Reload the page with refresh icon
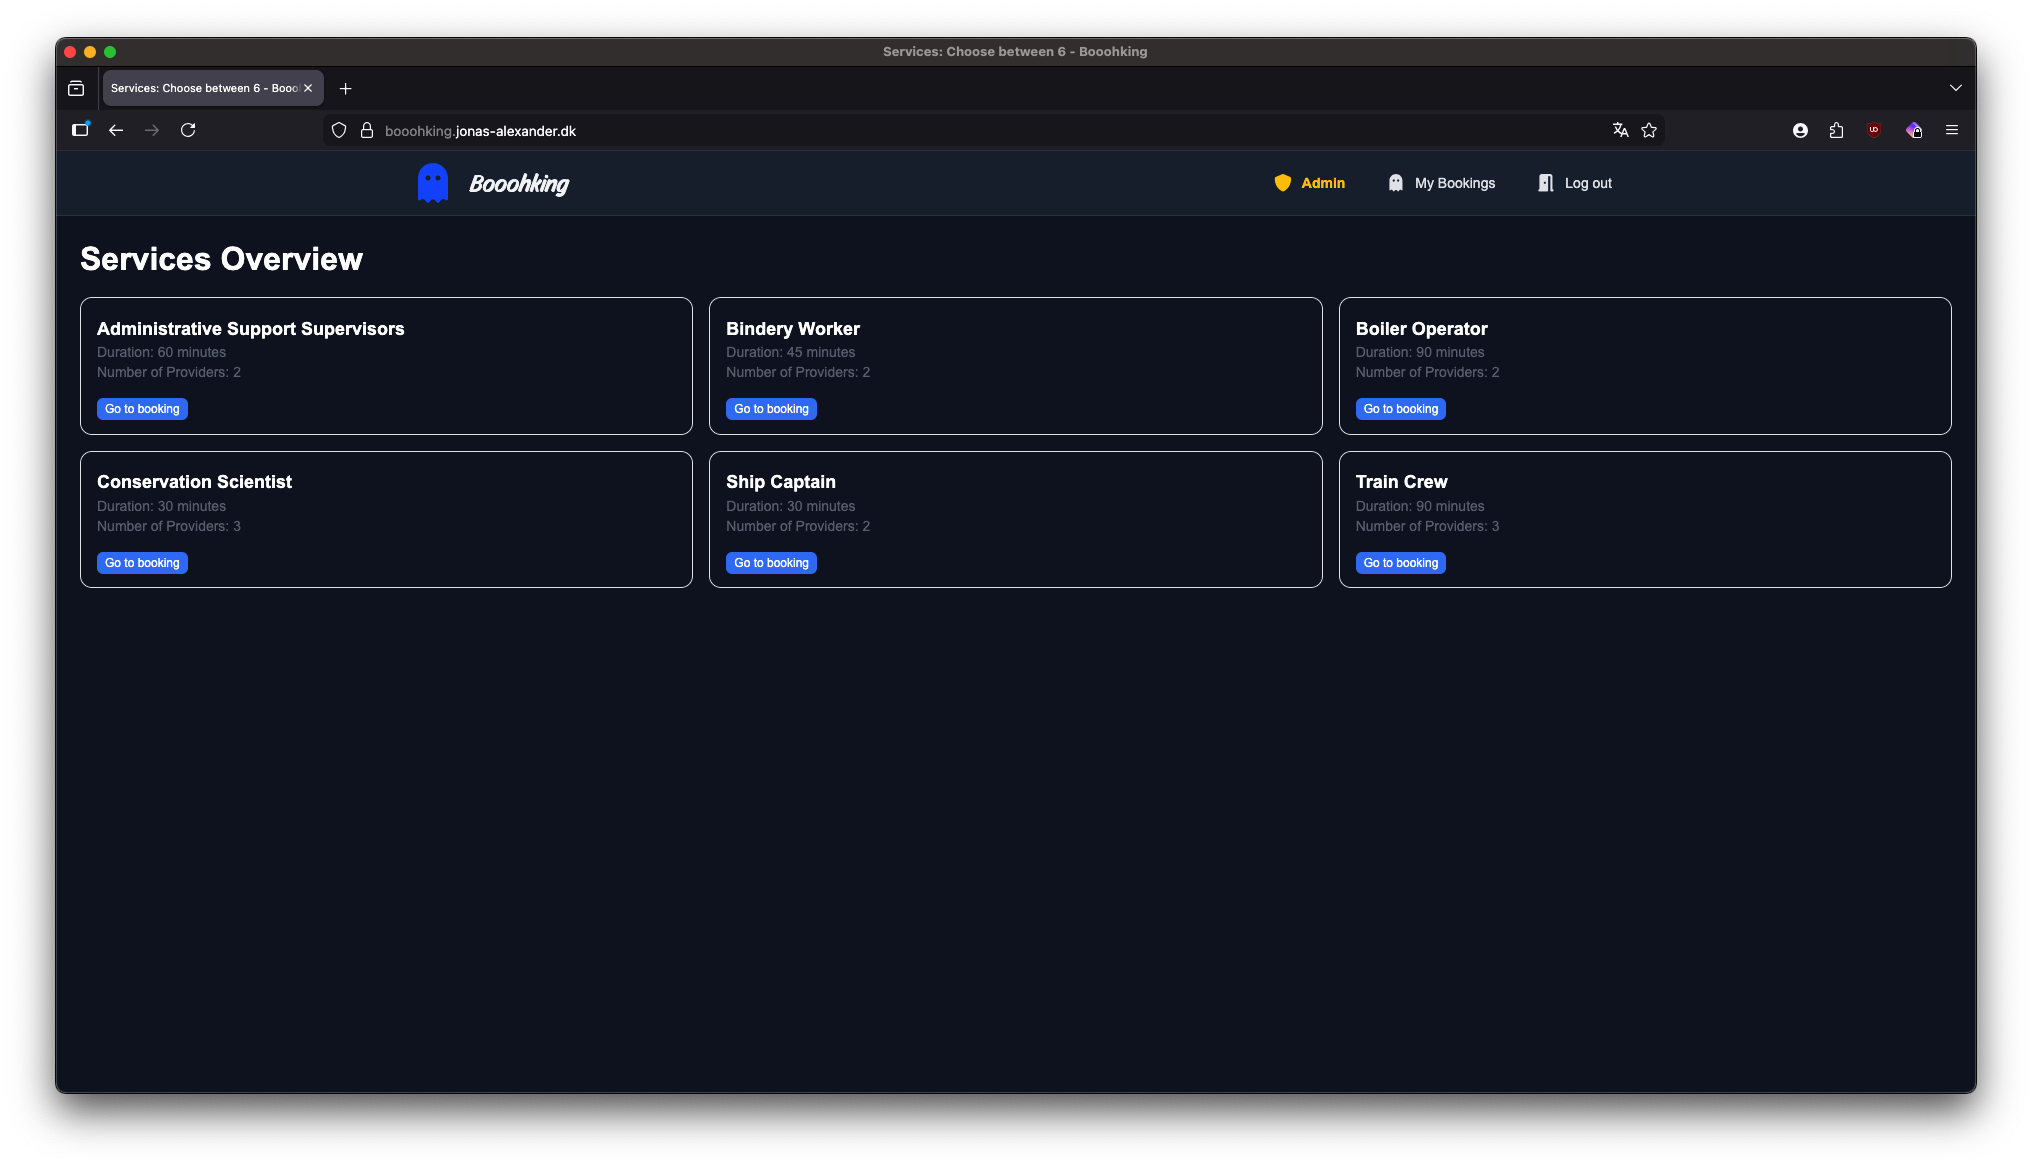The height and width of the screenshot is (1167, 2032). [x=188, y=130]
